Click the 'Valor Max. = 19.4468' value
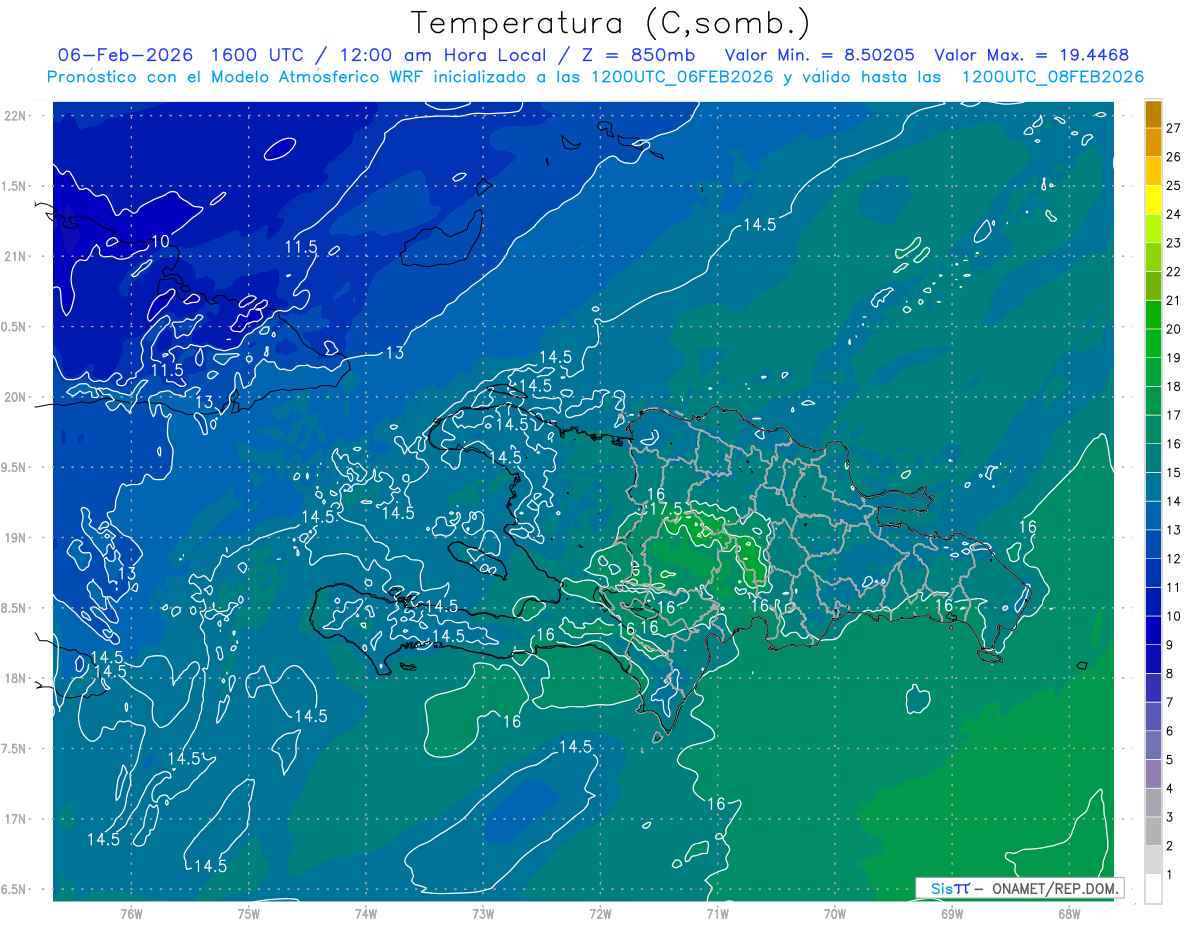This screenshot has width=1200, height=927. (1032, 55)
